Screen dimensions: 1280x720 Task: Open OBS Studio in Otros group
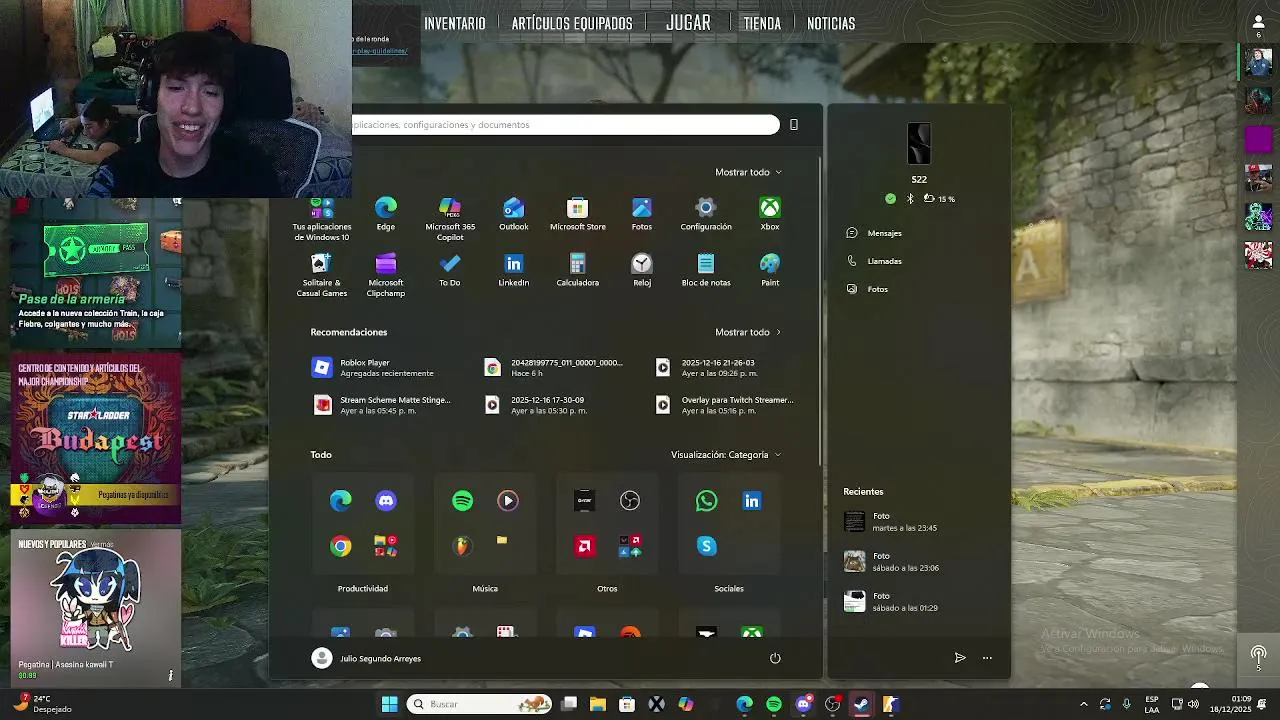pos(629,500)
